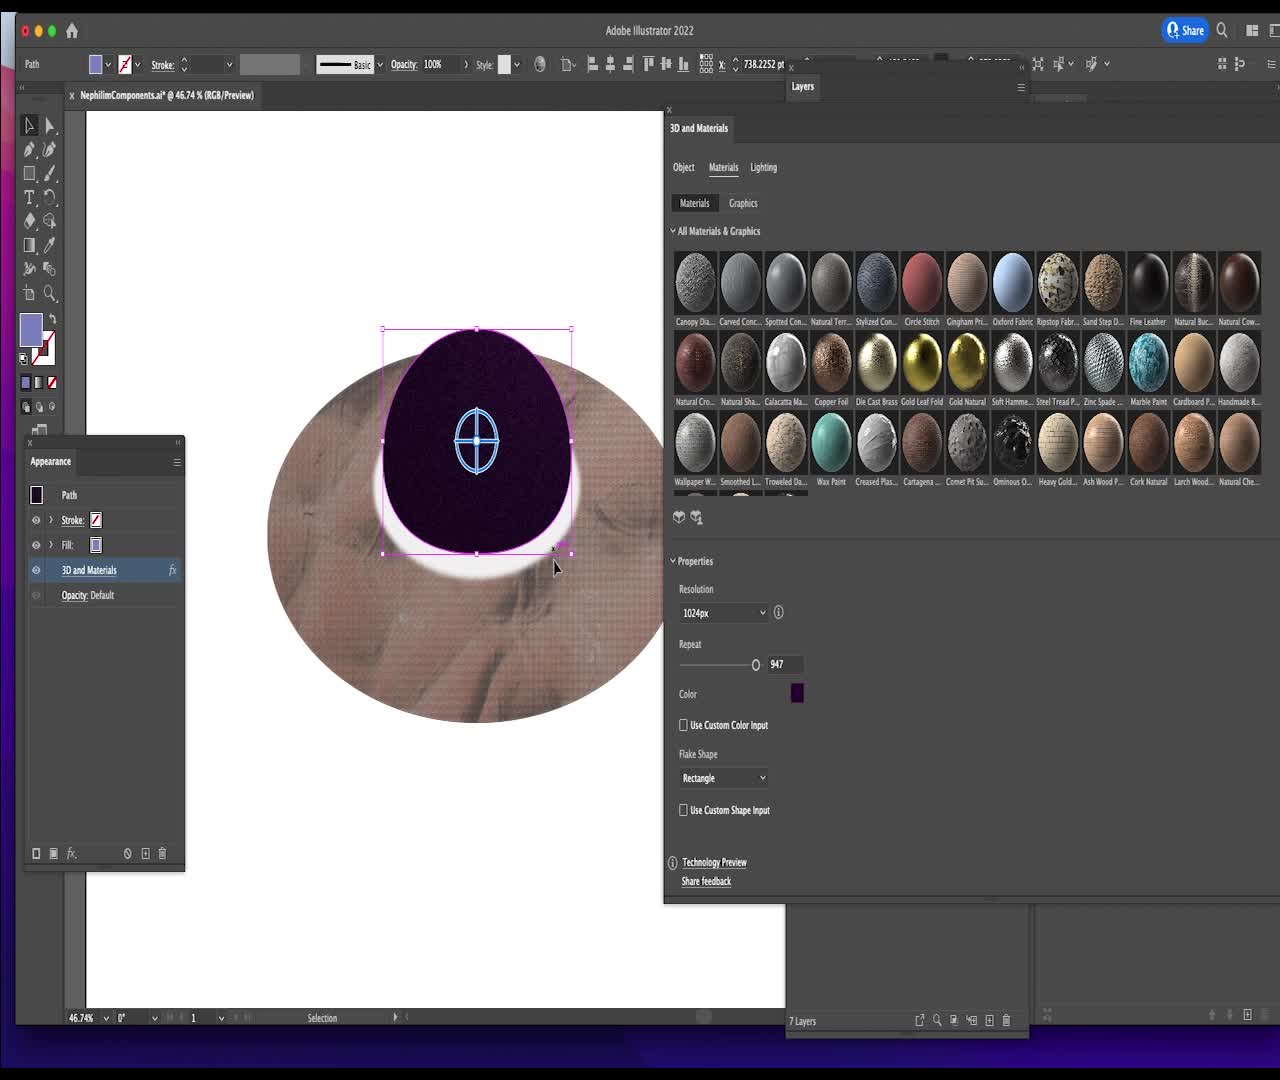Switch to the Object tab
Screen dimensions: 1280x1080
coord(684,167)
